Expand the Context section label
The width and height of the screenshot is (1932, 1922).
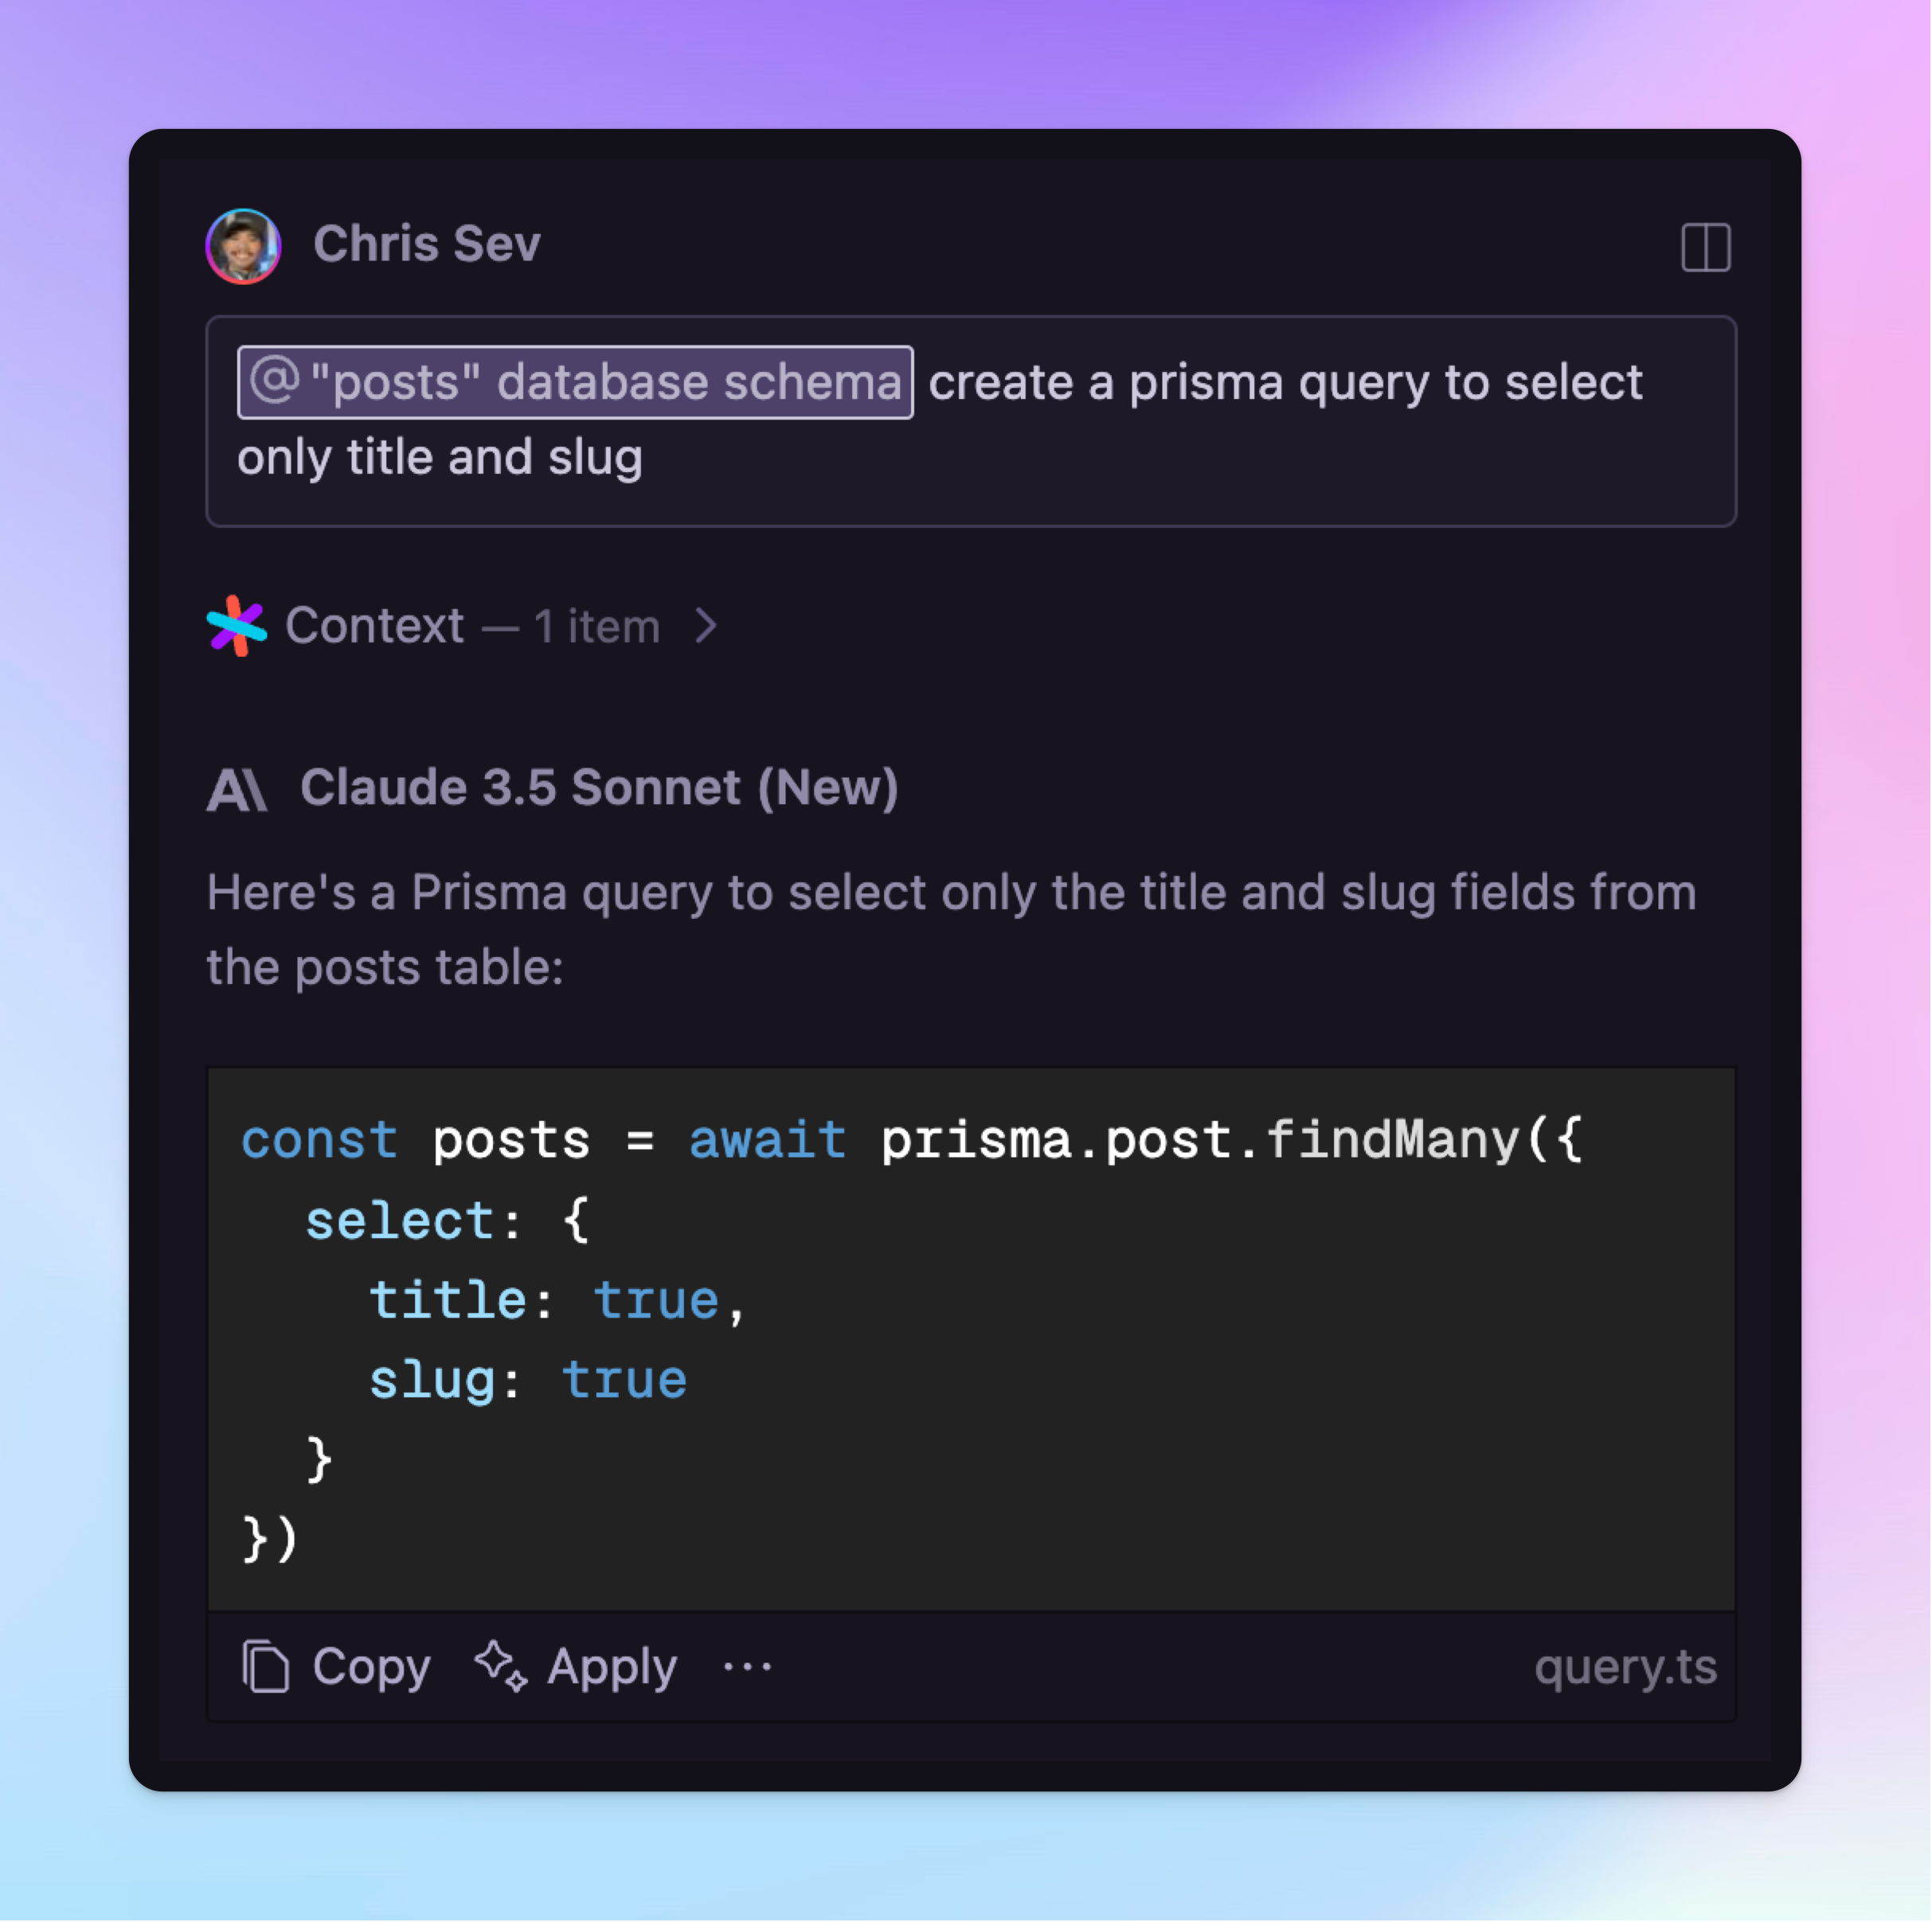pyautogui.click(x=374, y=626)
